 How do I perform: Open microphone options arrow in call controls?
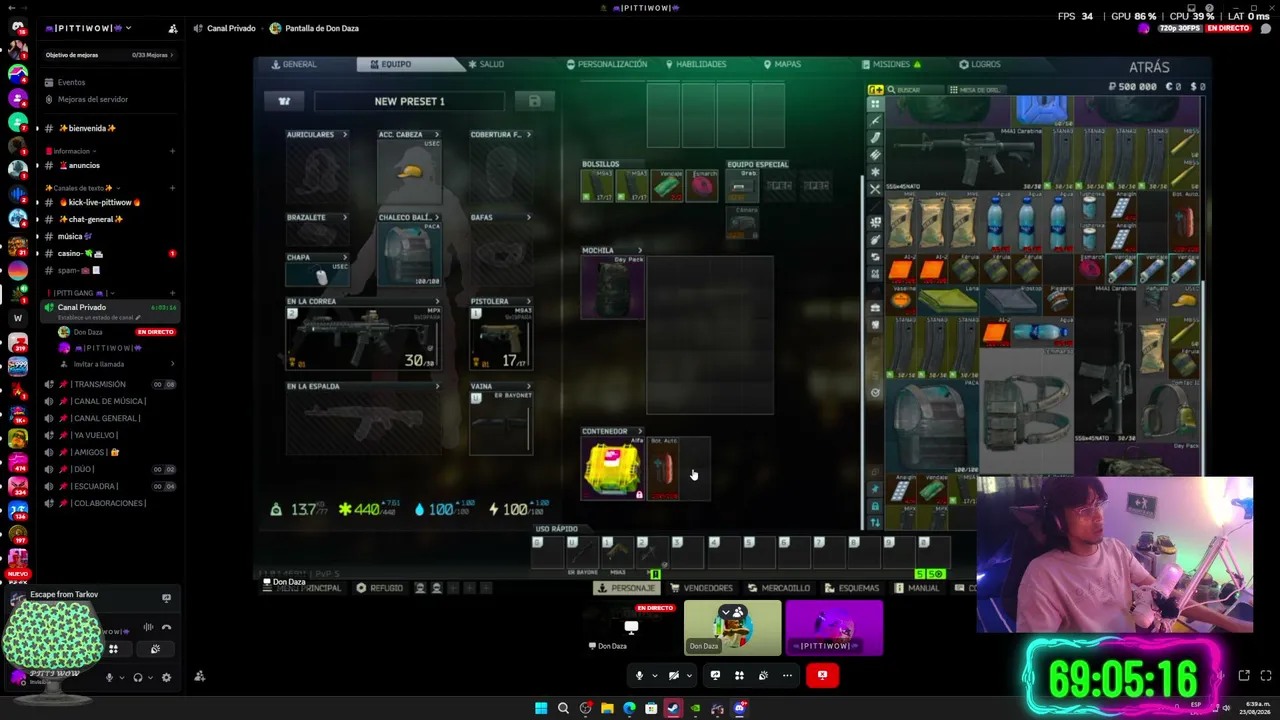654,675
